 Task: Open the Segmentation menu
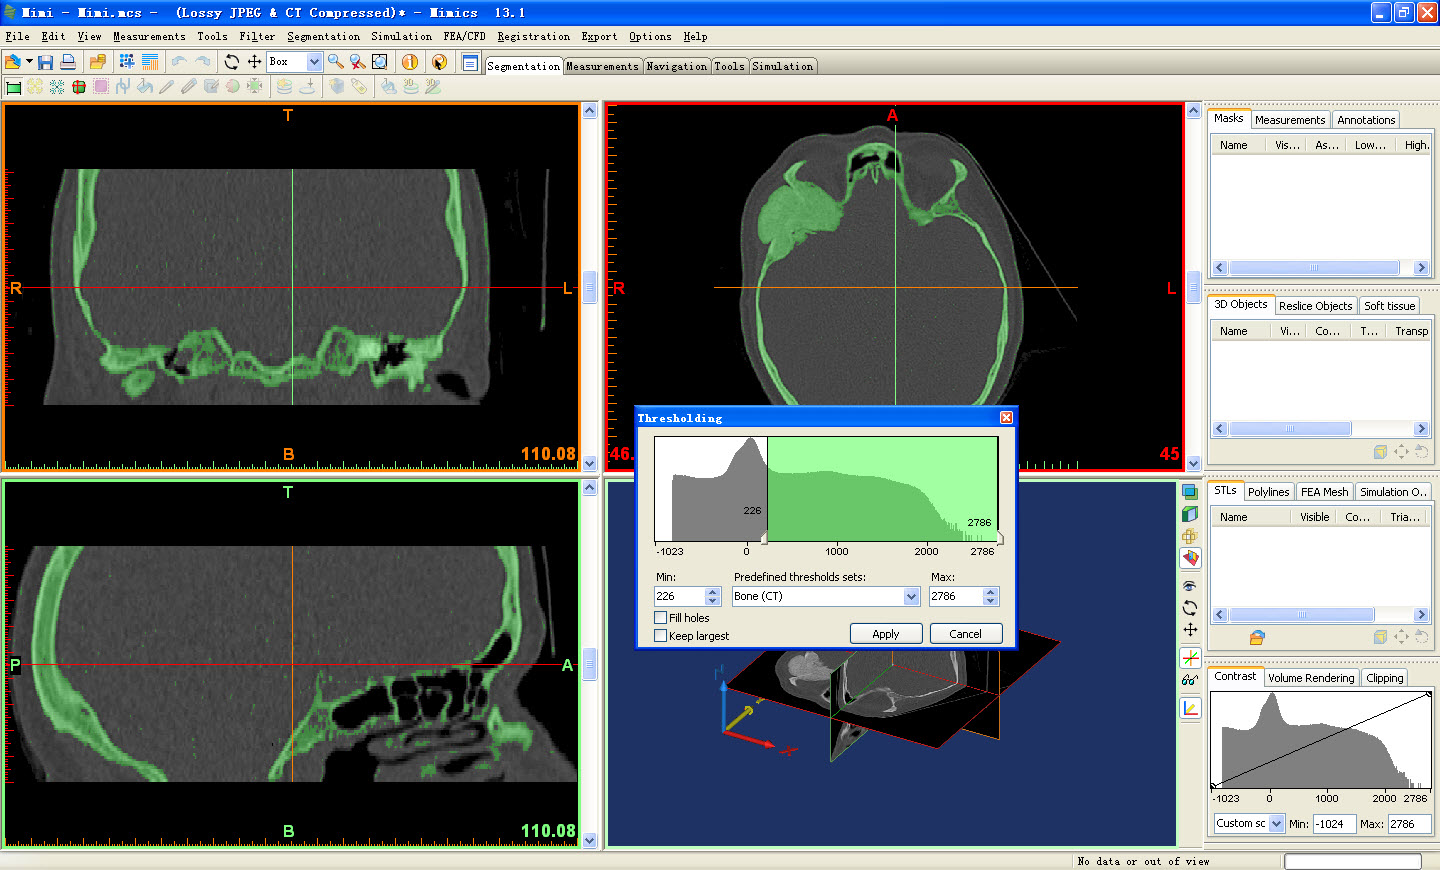point(323,36)
